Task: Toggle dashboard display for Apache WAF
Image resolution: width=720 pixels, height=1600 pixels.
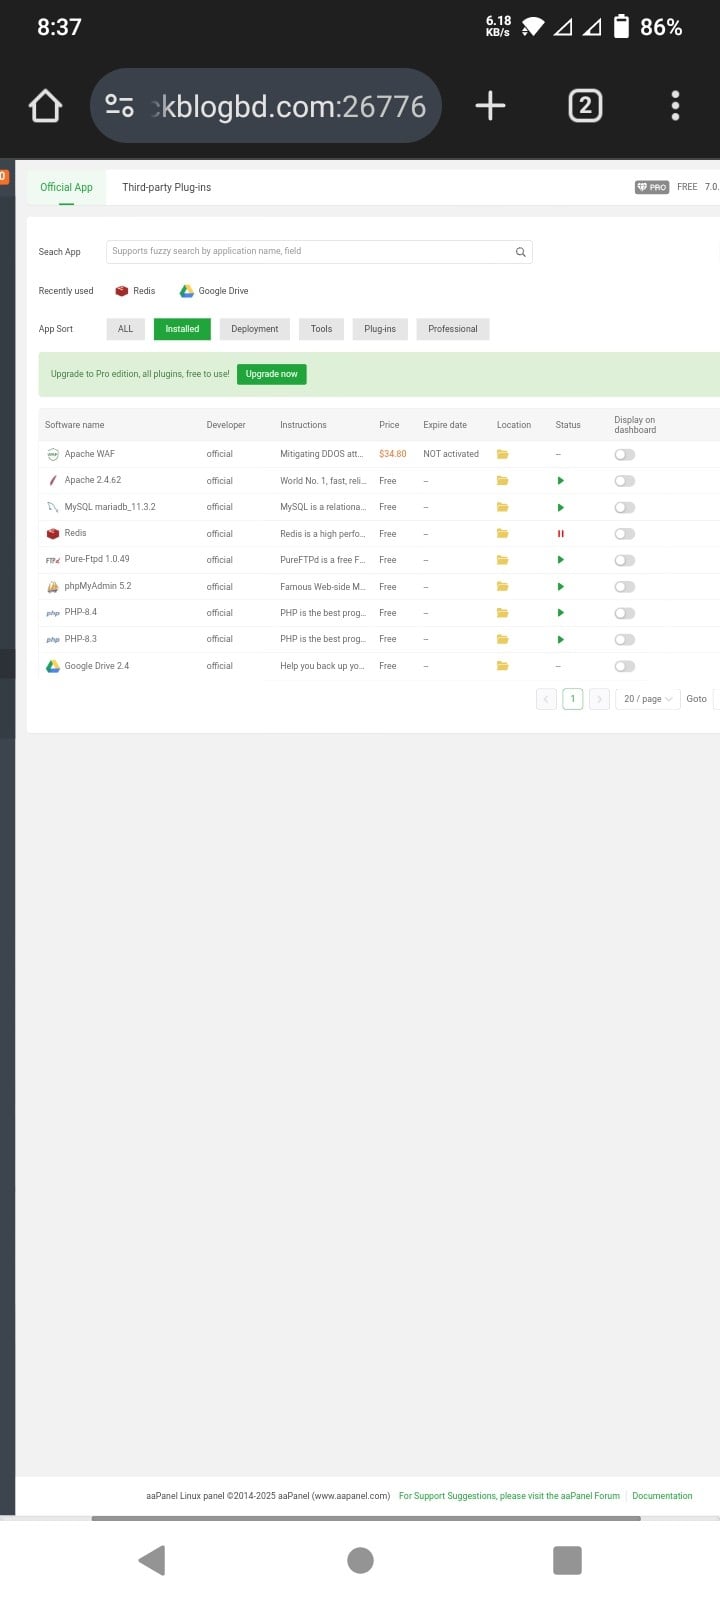Action: 625,454
